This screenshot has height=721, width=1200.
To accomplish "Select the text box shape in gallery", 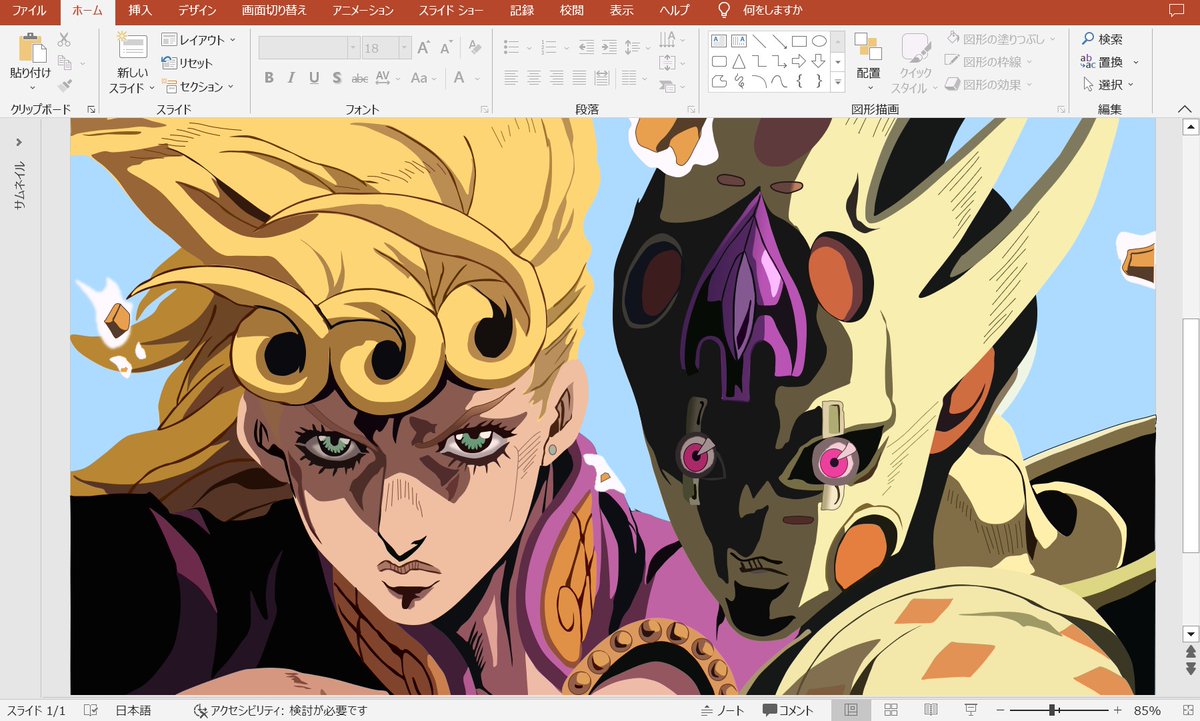I will (718, 41).
